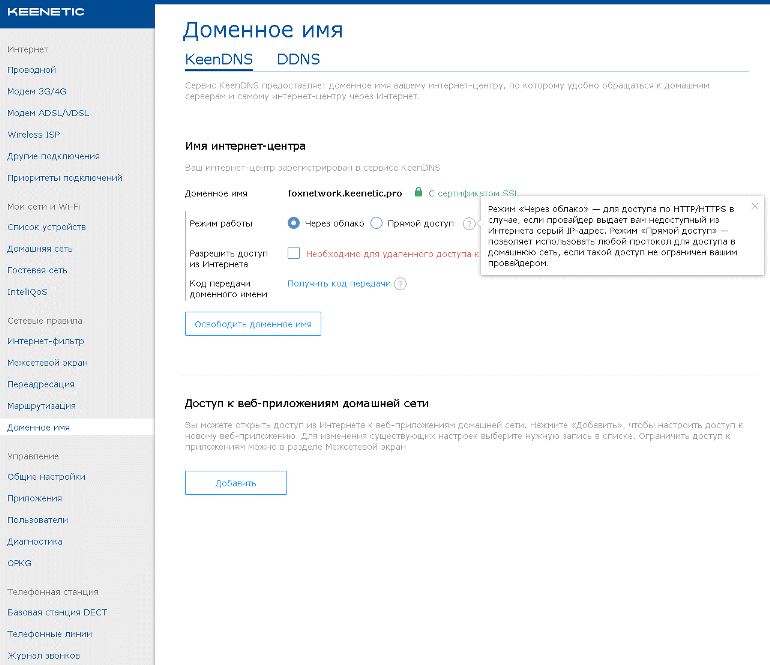Click the Доменное имя page heading

pyautogui.click(x=263, y=30)
